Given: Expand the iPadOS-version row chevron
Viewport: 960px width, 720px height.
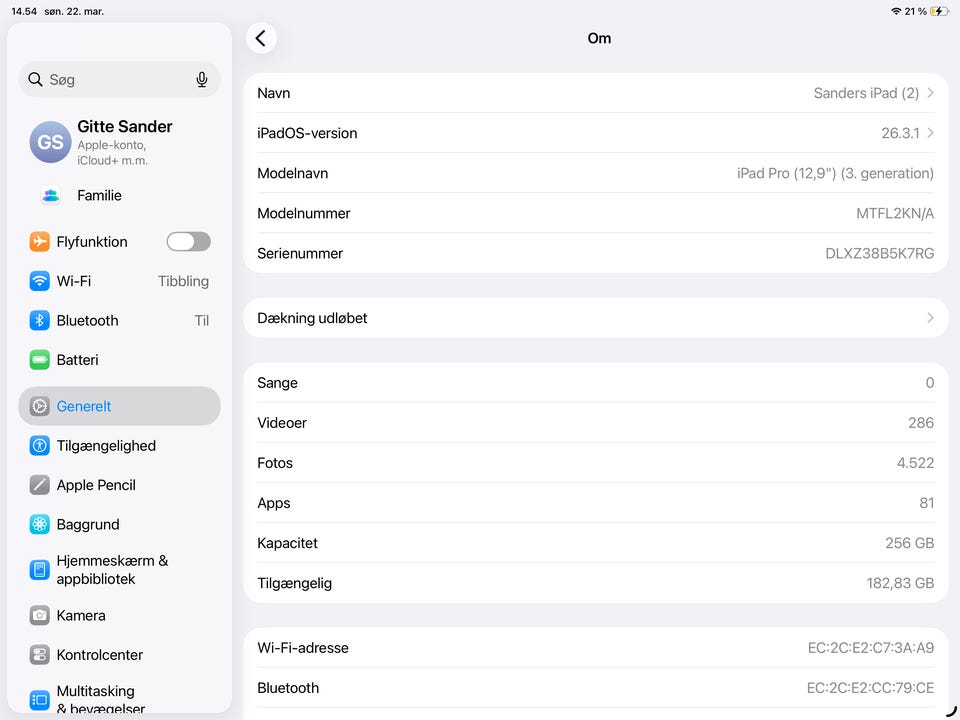Looking at the screenshot, I should [931, 133].
